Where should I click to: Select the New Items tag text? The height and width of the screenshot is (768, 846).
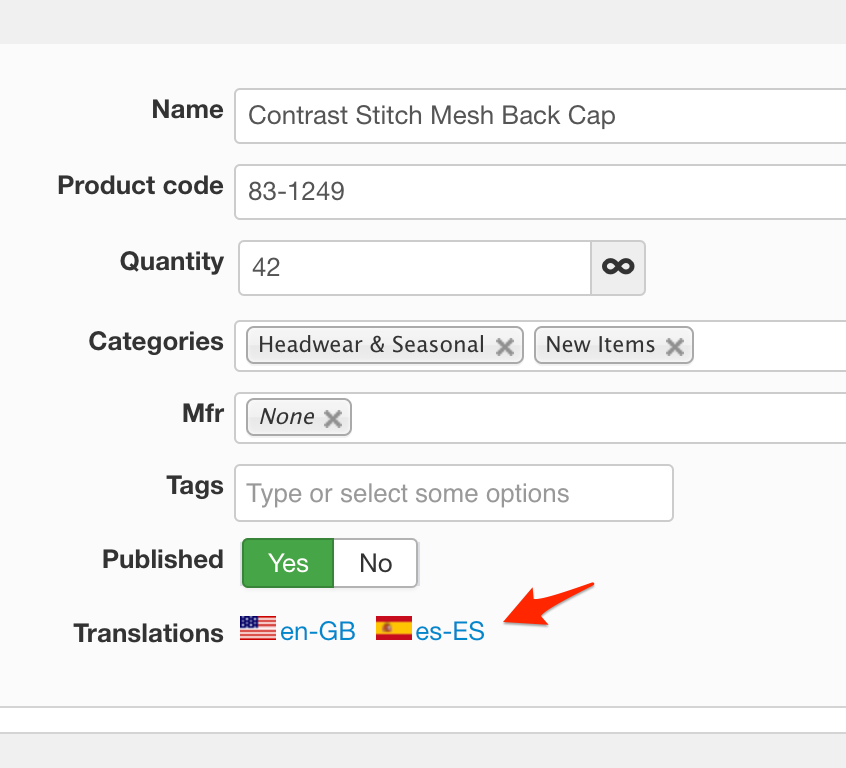click(x=600, y=345)
